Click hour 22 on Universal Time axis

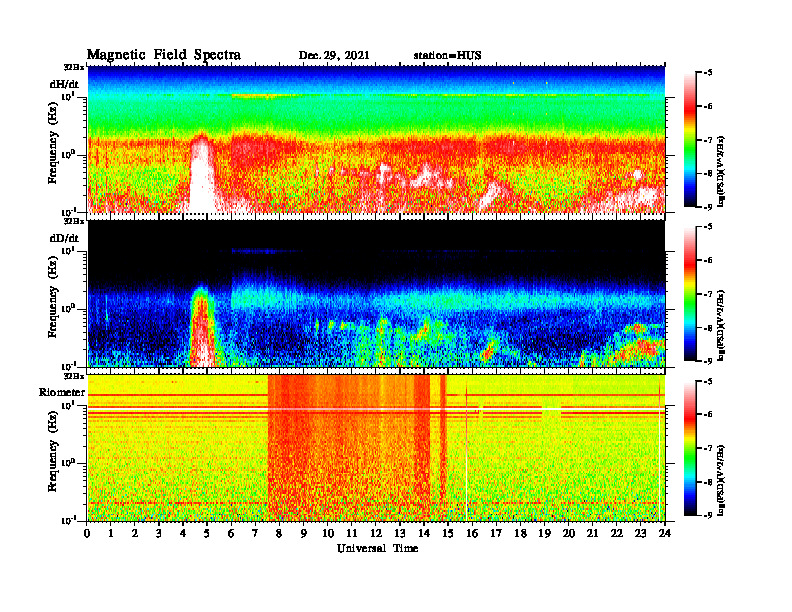click(x=617, y=534)
